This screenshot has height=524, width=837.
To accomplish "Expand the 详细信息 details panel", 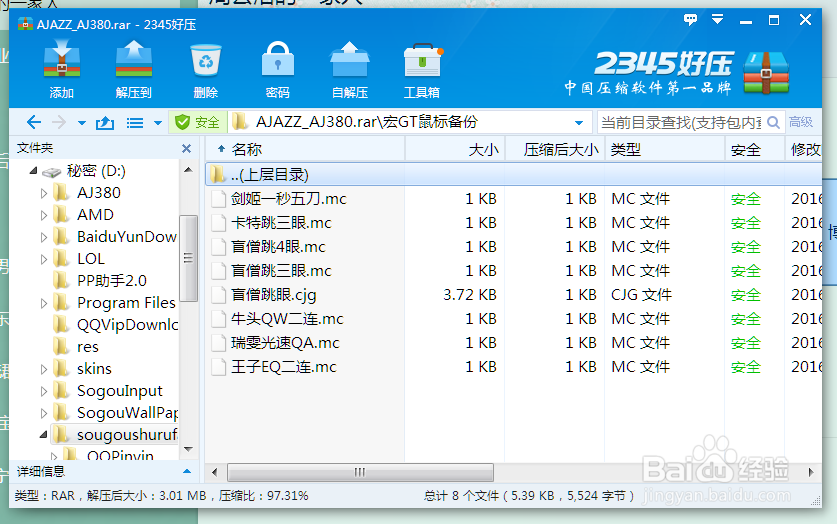I will coord(187,472).
